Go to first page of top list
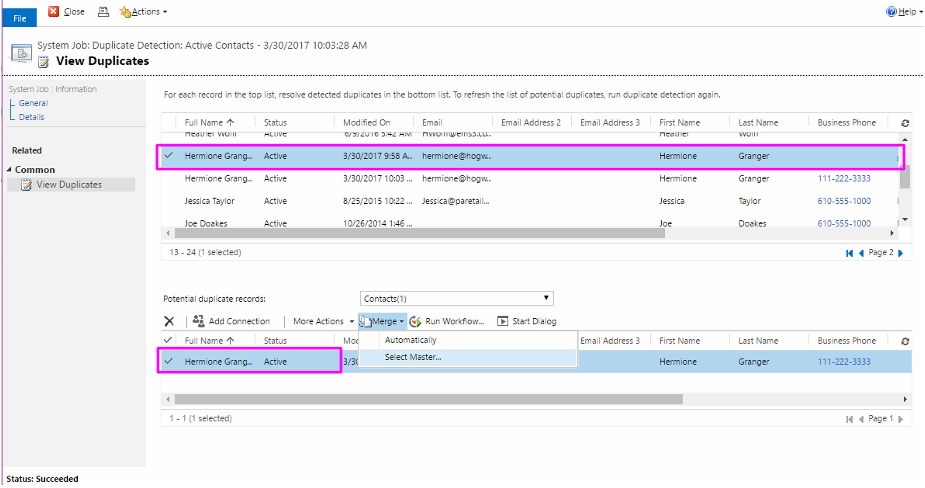 pos(849,253)
